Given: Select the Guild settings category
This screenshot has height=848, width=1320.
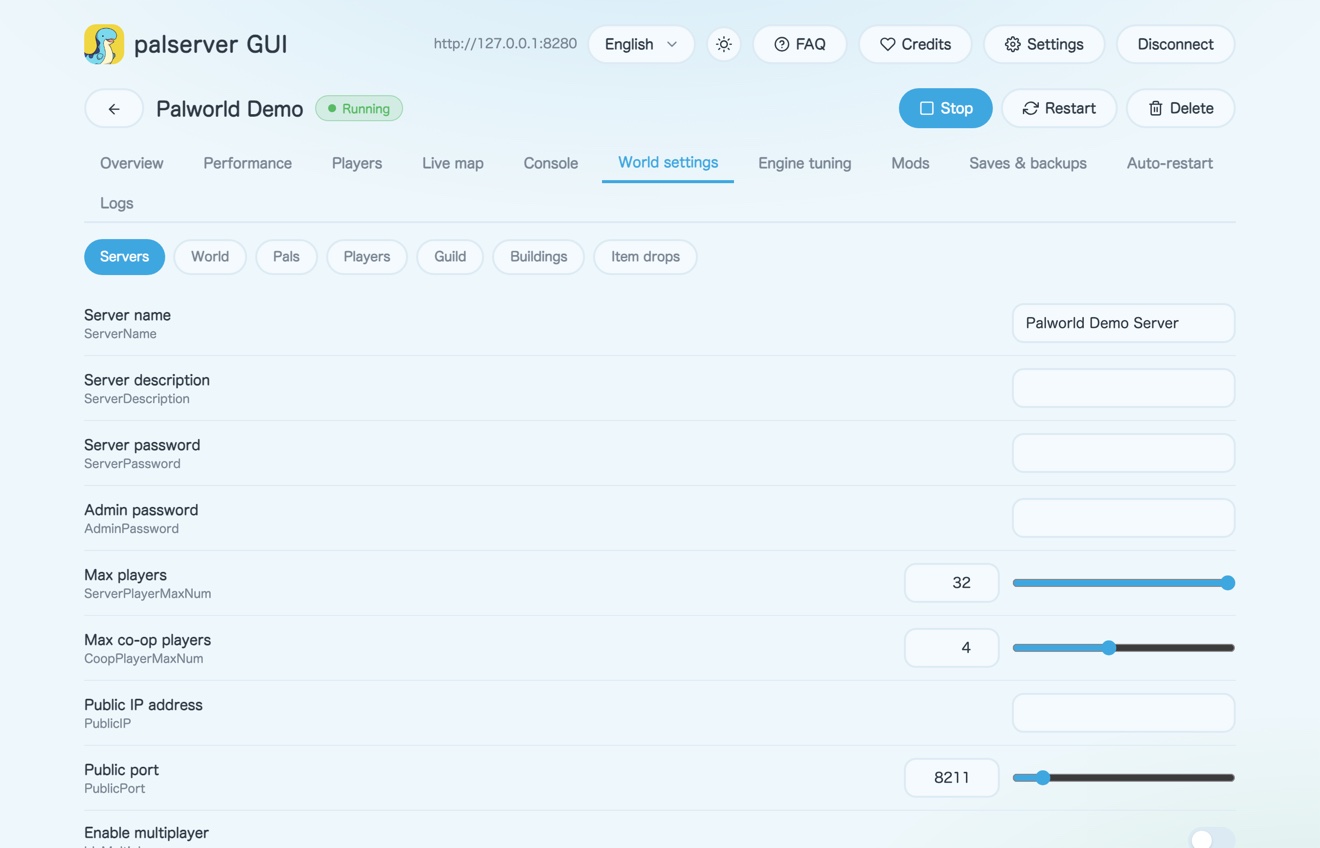Looking at the screenshot, I should [x=450, y=257].
